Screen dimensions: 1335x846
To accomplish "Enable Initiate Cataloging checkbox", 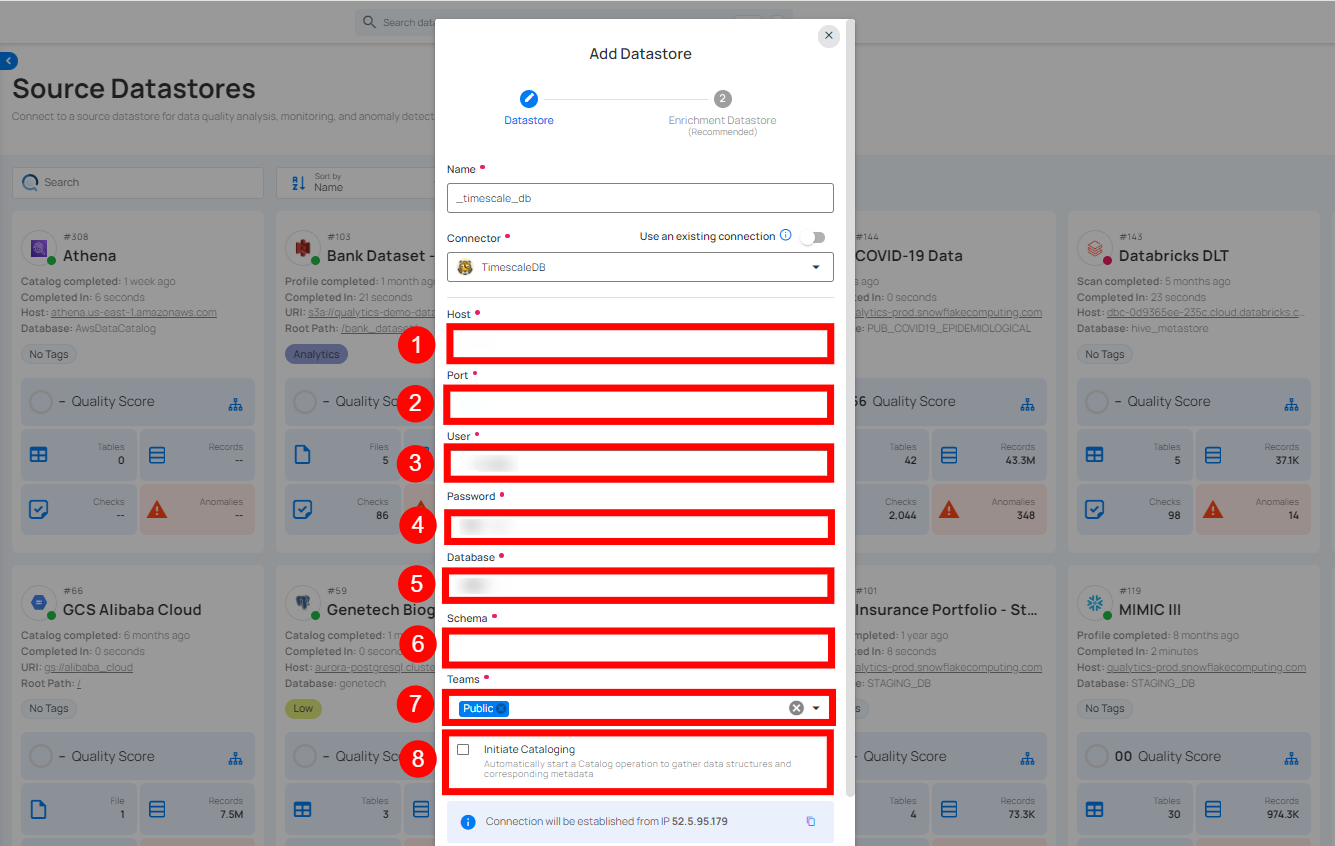I will pos(463,749).
